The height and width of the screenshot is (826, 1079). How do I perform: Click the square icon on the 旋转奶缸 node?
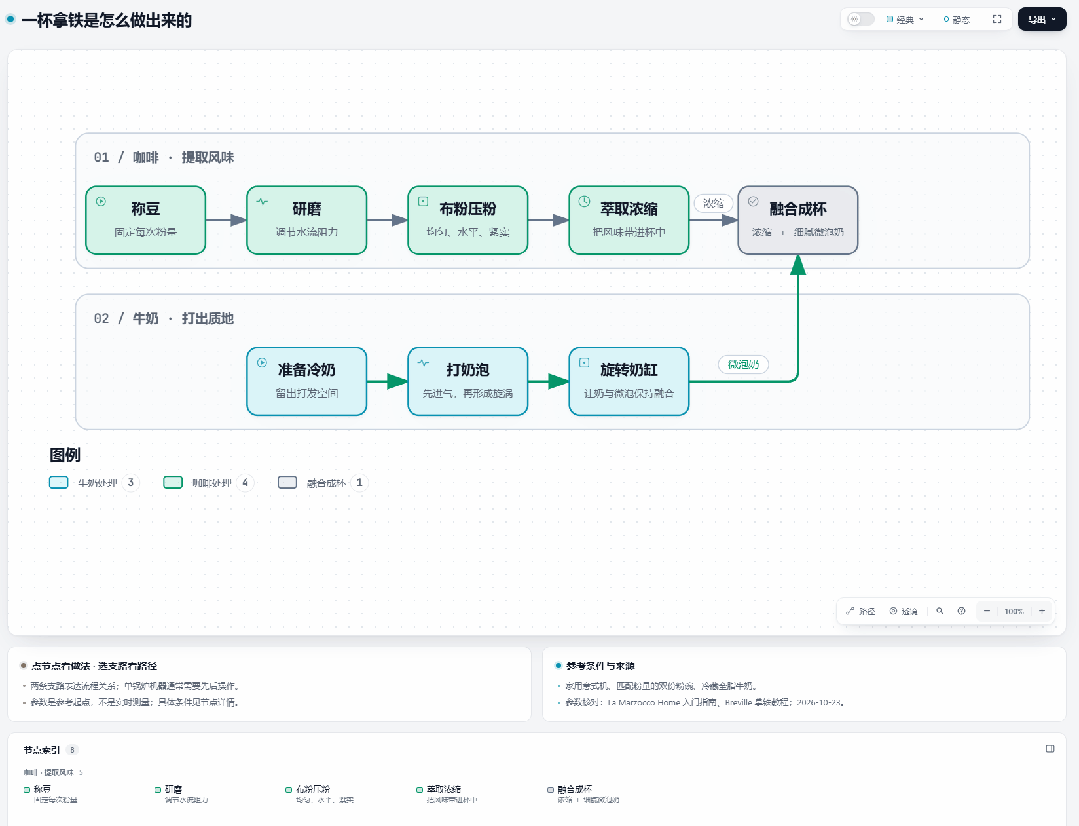(x=584, y=363)
